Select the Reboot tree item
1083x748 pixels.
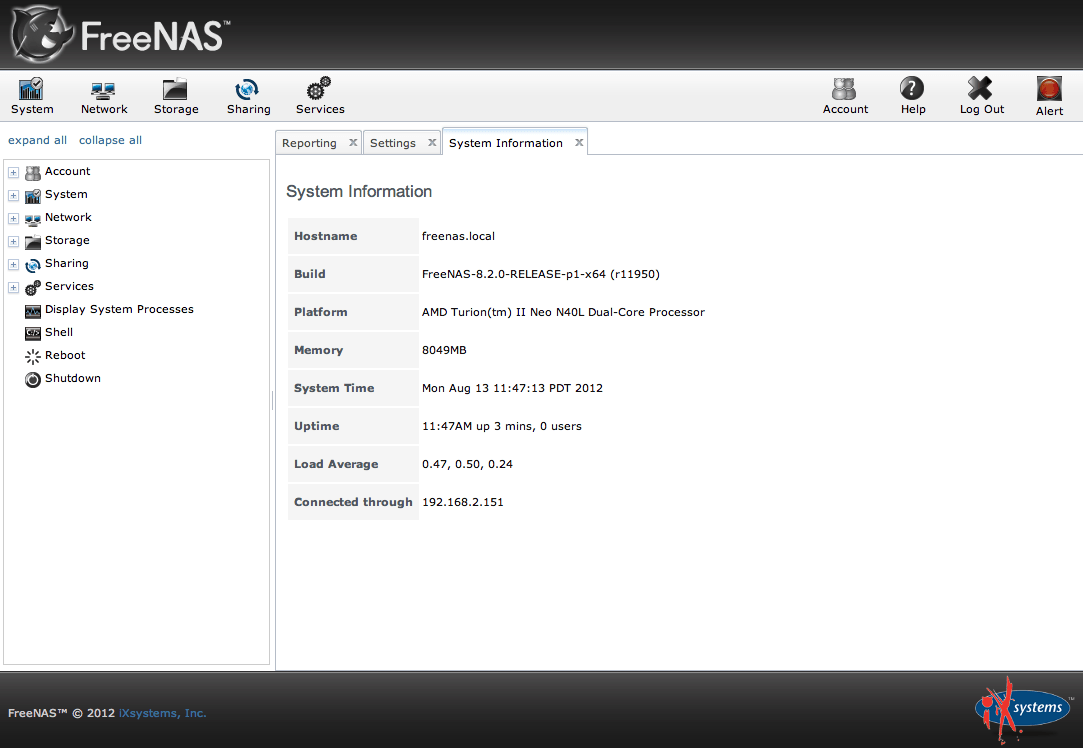(65, 355)
